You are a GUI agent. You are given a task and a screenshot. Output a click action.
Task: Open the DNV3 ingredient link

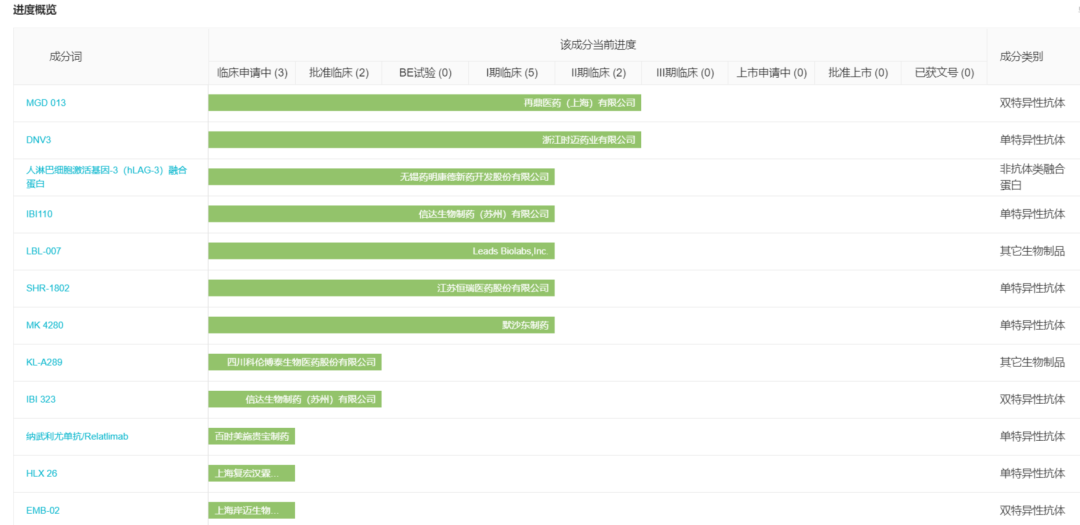click(x=39, y=140)
